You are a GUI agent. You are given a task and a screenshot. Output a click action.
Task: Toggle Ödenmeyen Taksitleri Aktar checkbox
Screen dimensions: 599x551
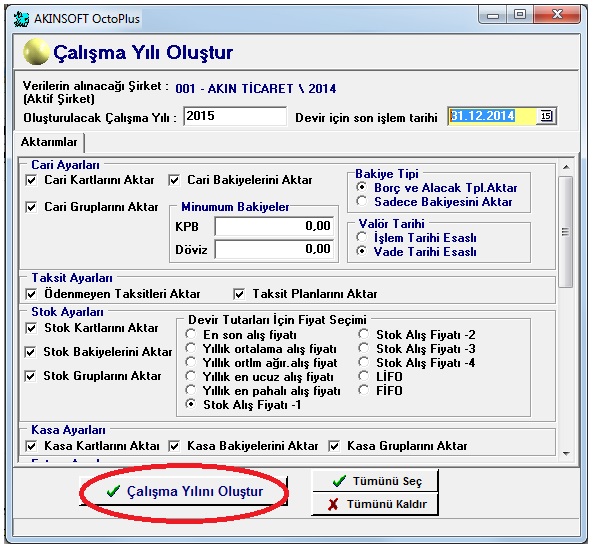[x=31, y=294]
